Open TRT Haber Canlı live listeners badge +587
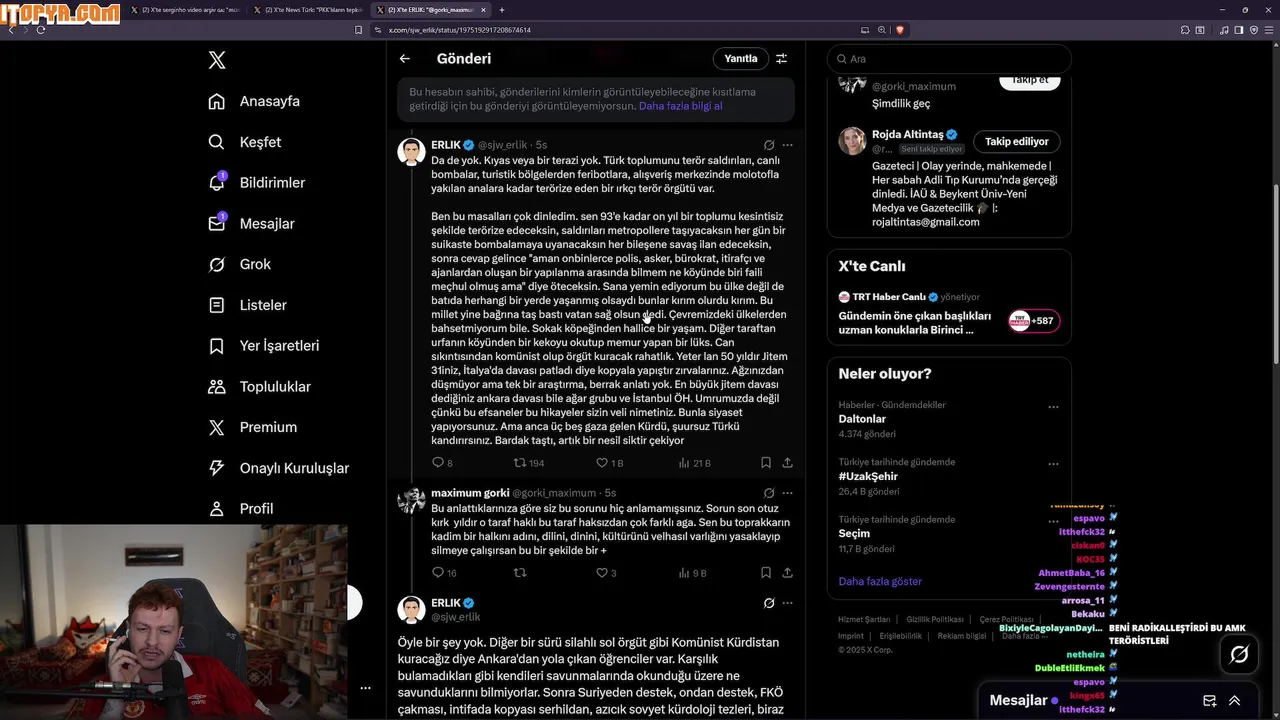Screen dimensions: 1280x720 pos(1034,321)
